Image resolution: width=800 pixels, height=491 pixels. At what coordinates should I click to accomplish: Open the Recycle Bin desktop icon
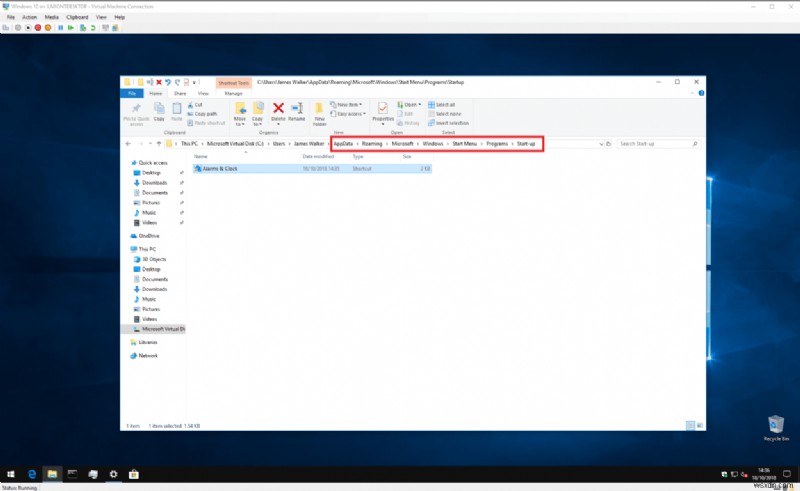tap(776, 428)
